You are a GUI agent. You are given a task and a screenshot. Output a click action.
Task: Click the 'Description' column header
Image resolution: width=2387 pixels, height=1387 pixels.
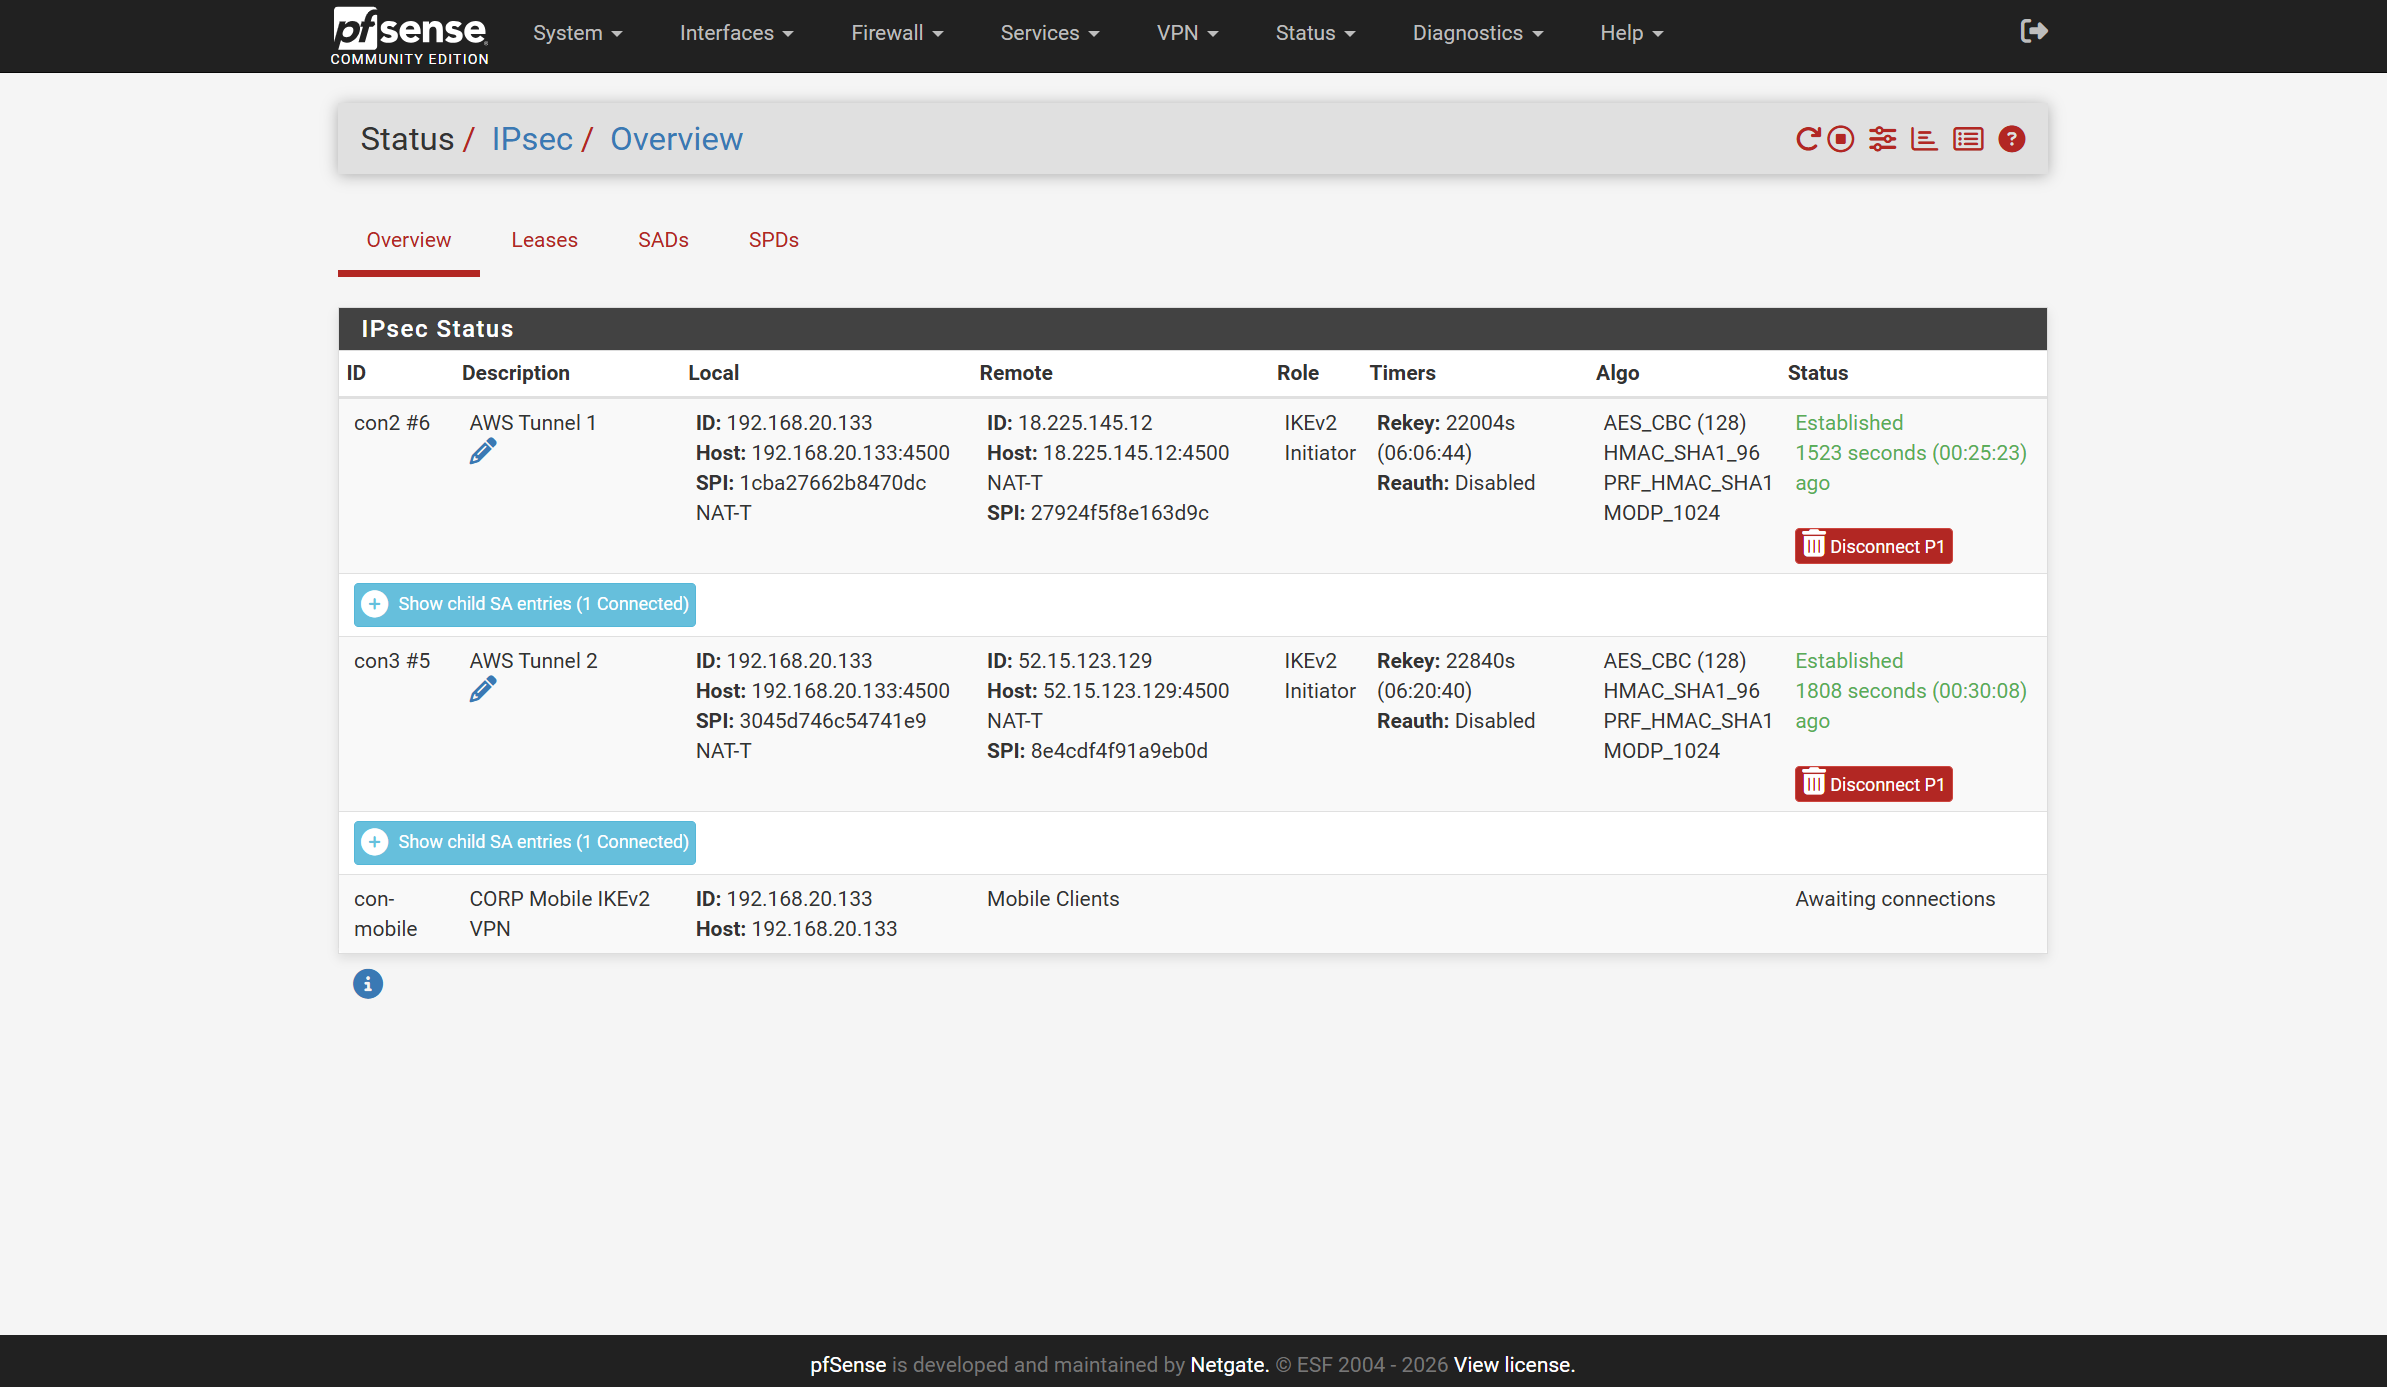click(x=516, y=373)
